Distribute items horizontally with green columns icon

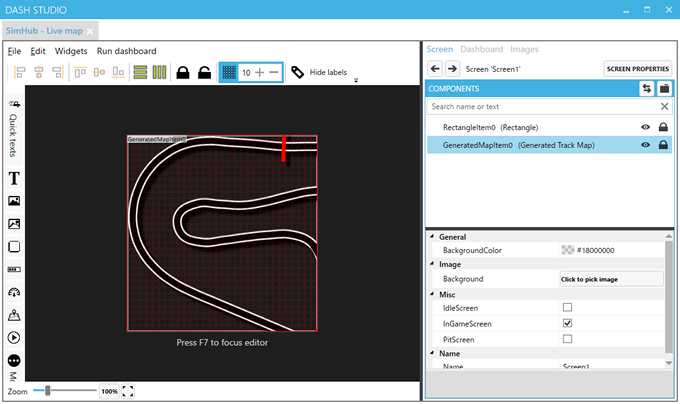tap(159, 72)
